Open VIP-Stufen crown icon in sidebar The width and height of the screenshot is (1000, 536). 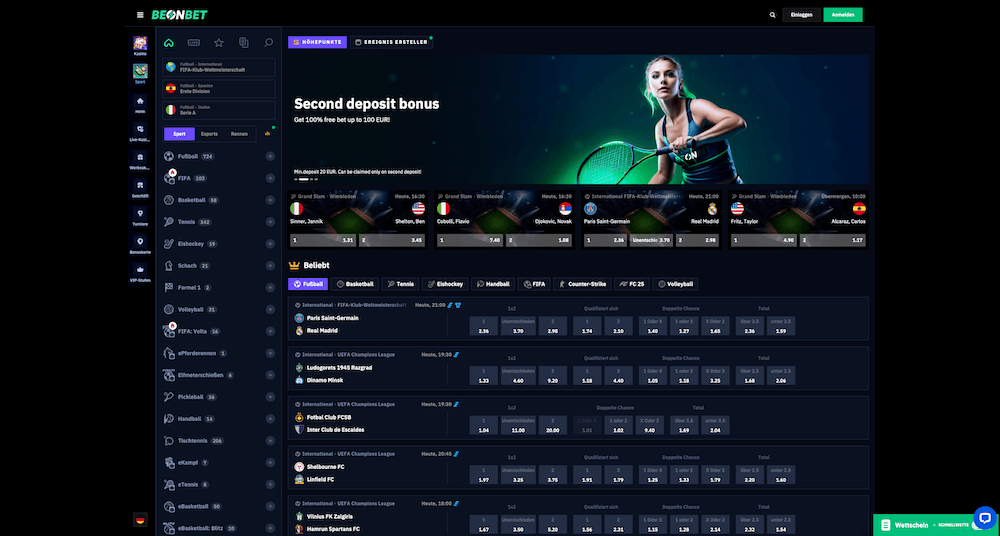tap(140, 269)
